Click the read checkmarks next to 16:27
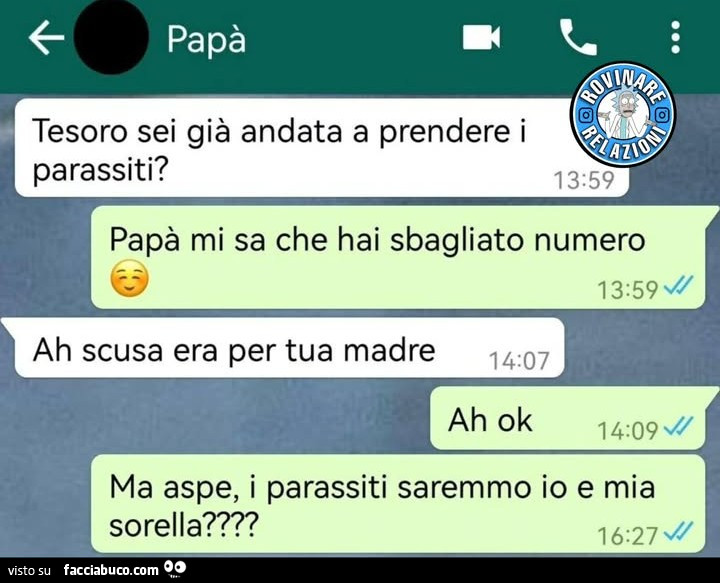Viewport: 720px width, 583px height. pyautogui.click(x=678, y=531)
